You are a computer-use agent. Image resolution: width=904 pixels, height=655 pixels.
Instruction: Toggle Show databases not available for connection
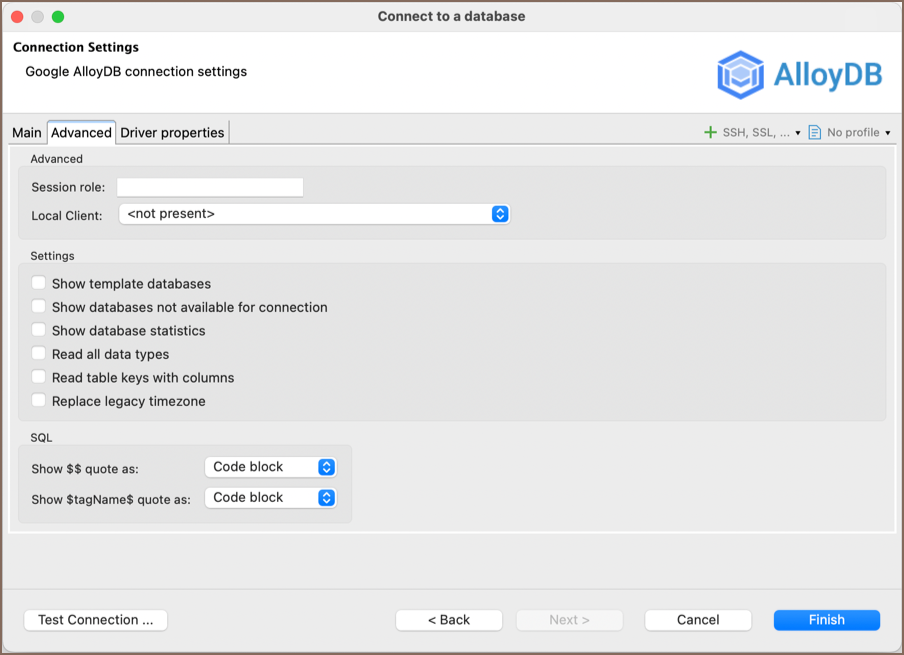(x=39, y=307)
